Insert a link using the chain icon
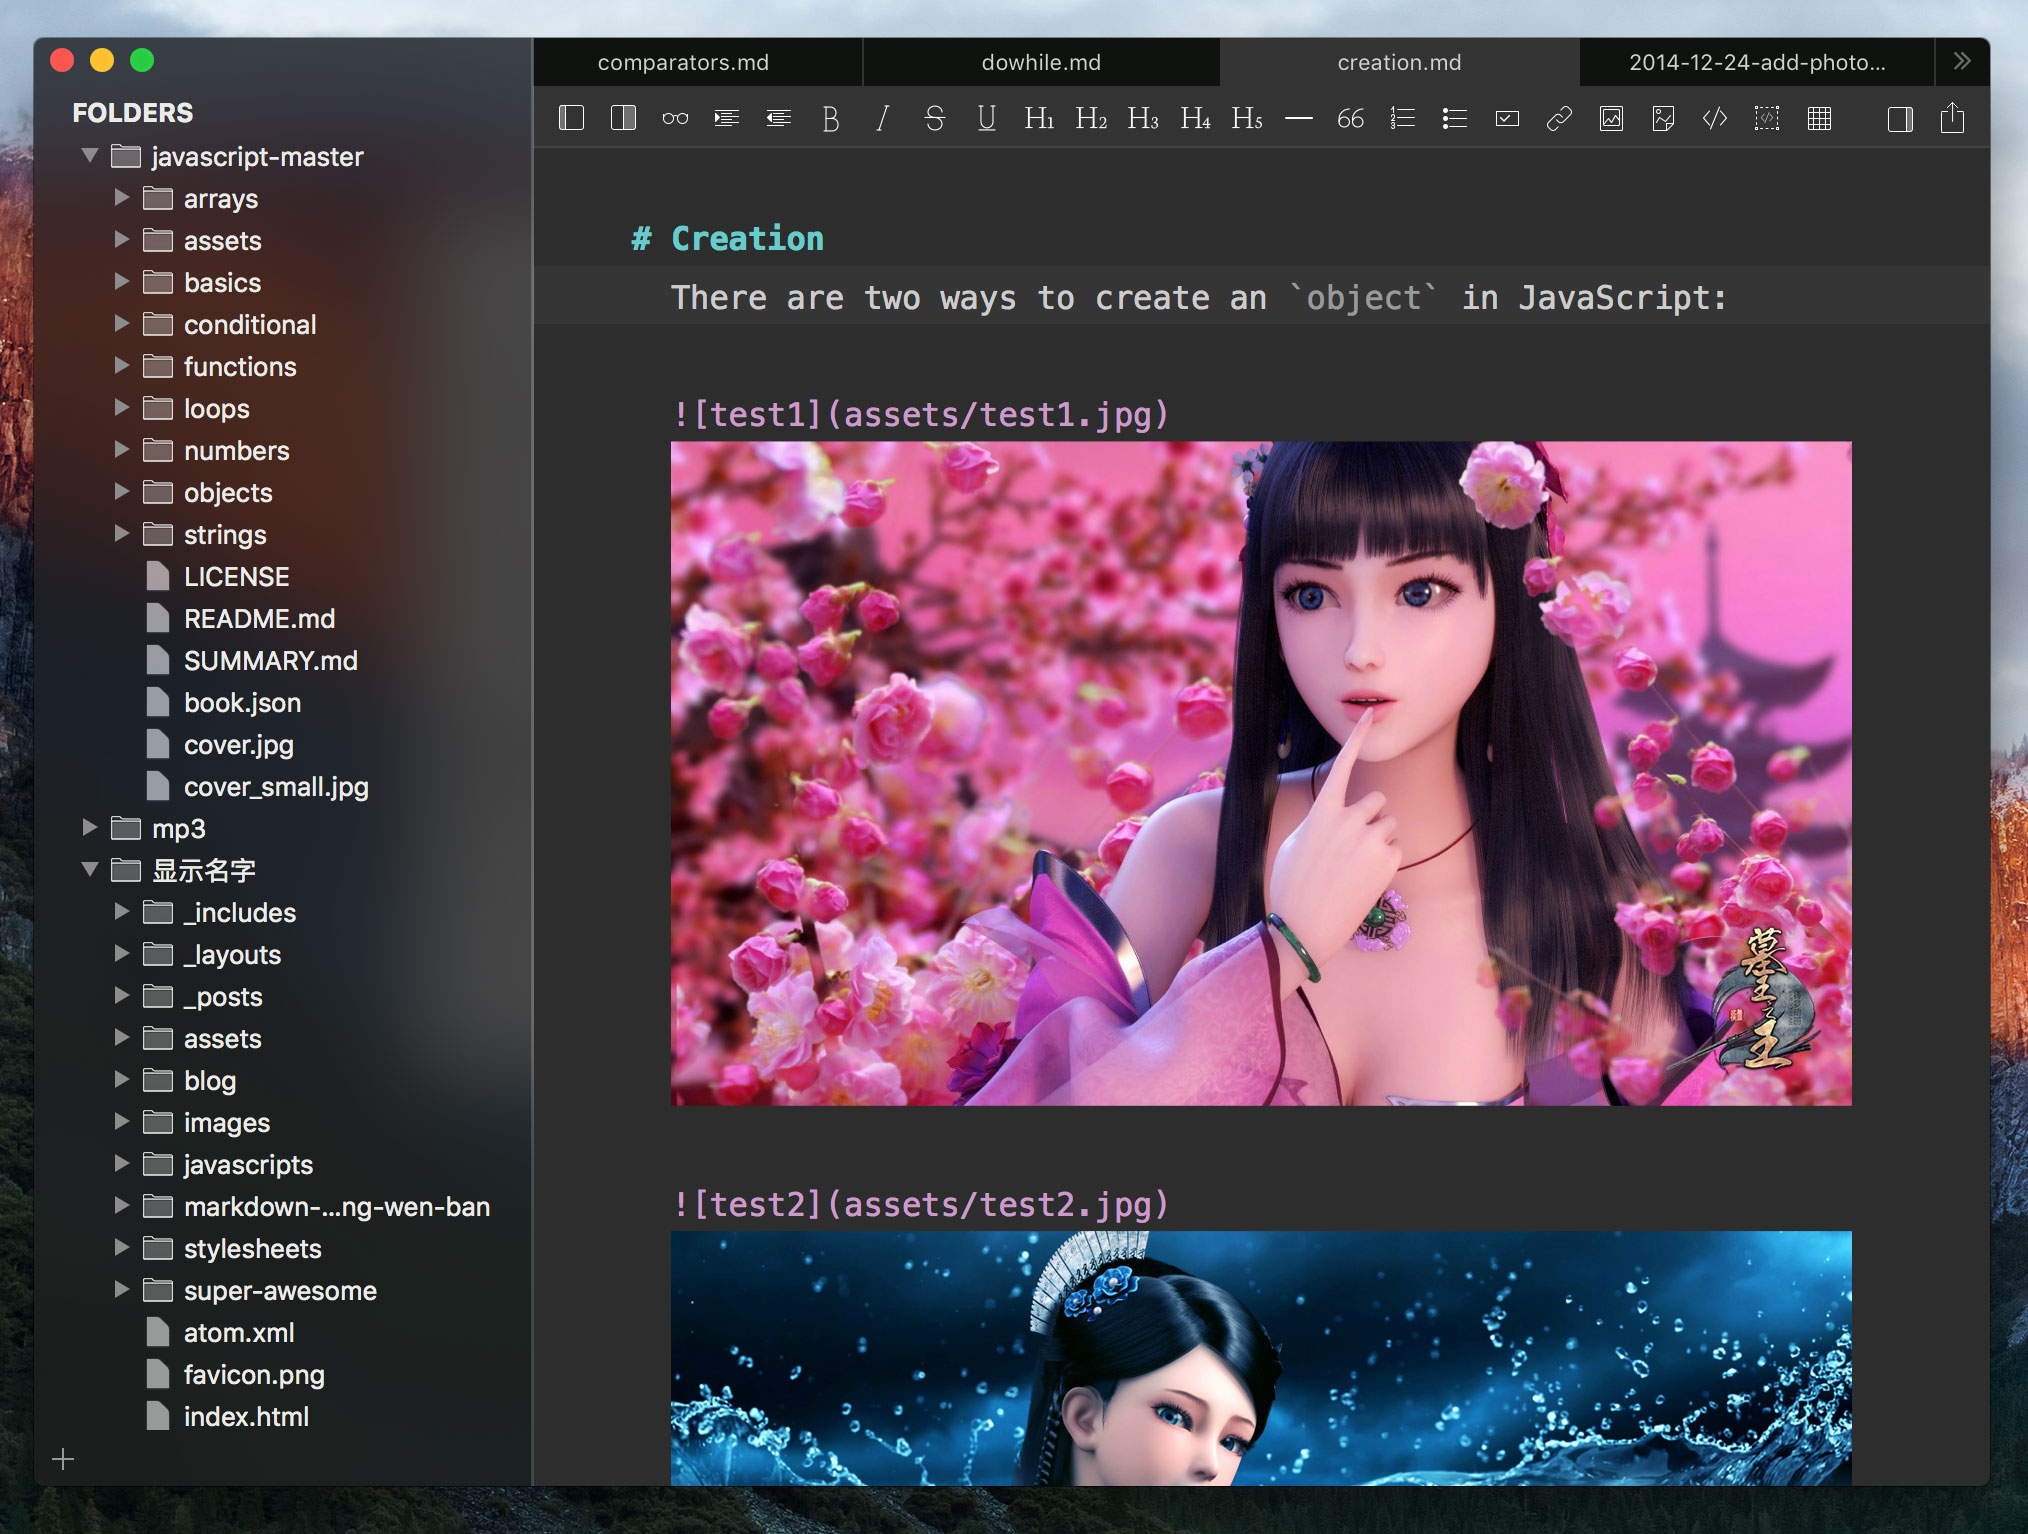 (1558, 119)
